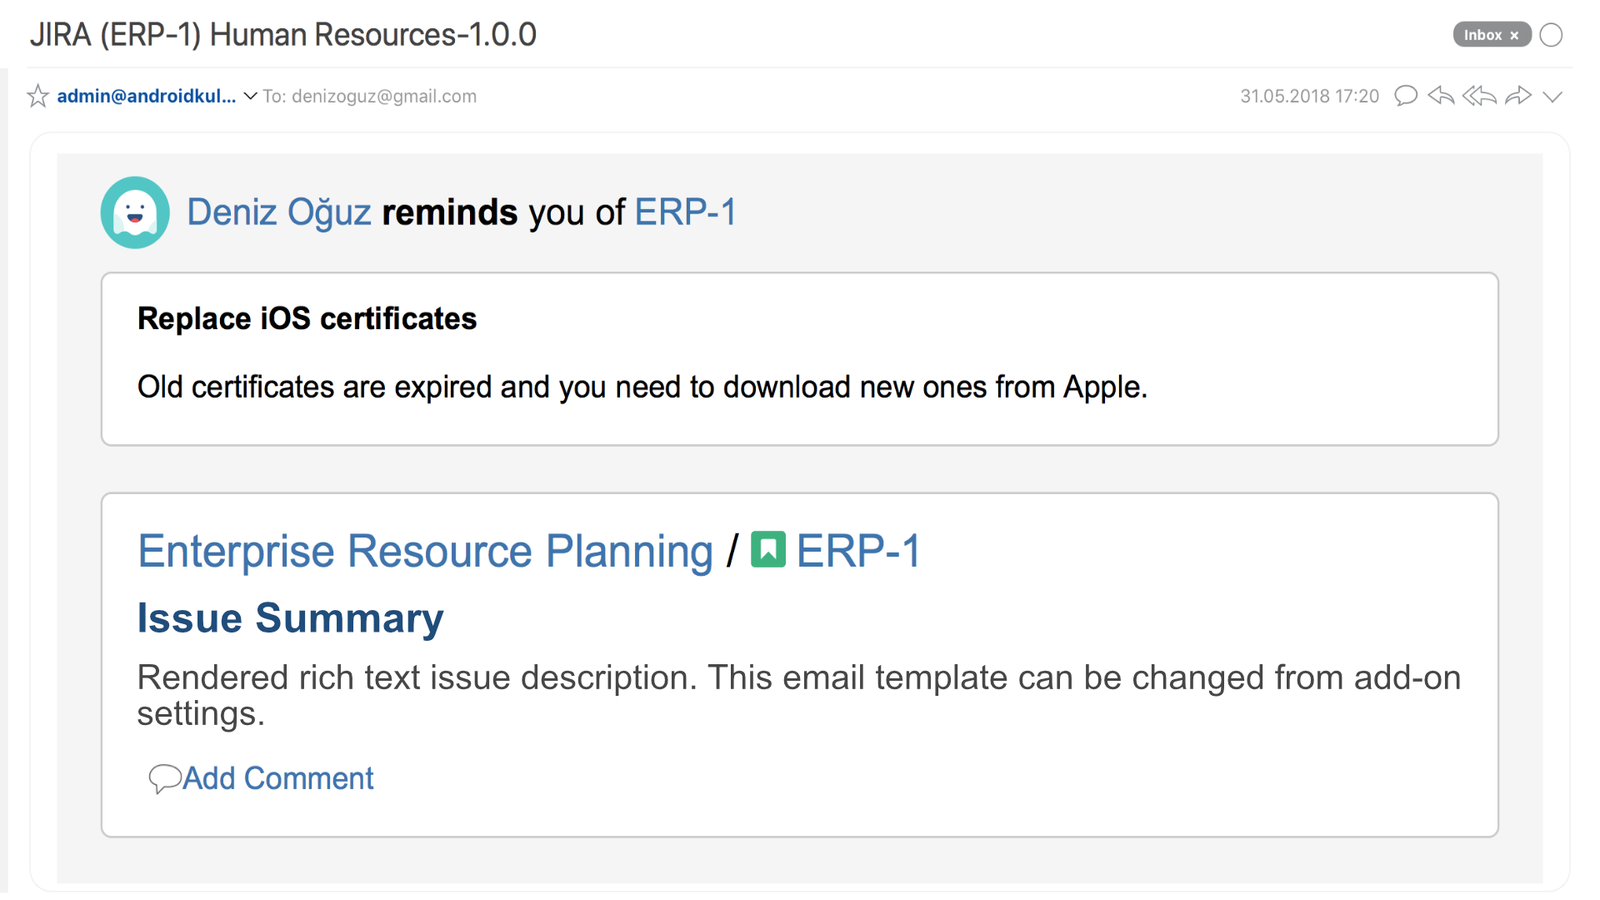Expand the more actions chevron beside forward
Viewport: 1600px width, 900px height.
pos(1552,97)
